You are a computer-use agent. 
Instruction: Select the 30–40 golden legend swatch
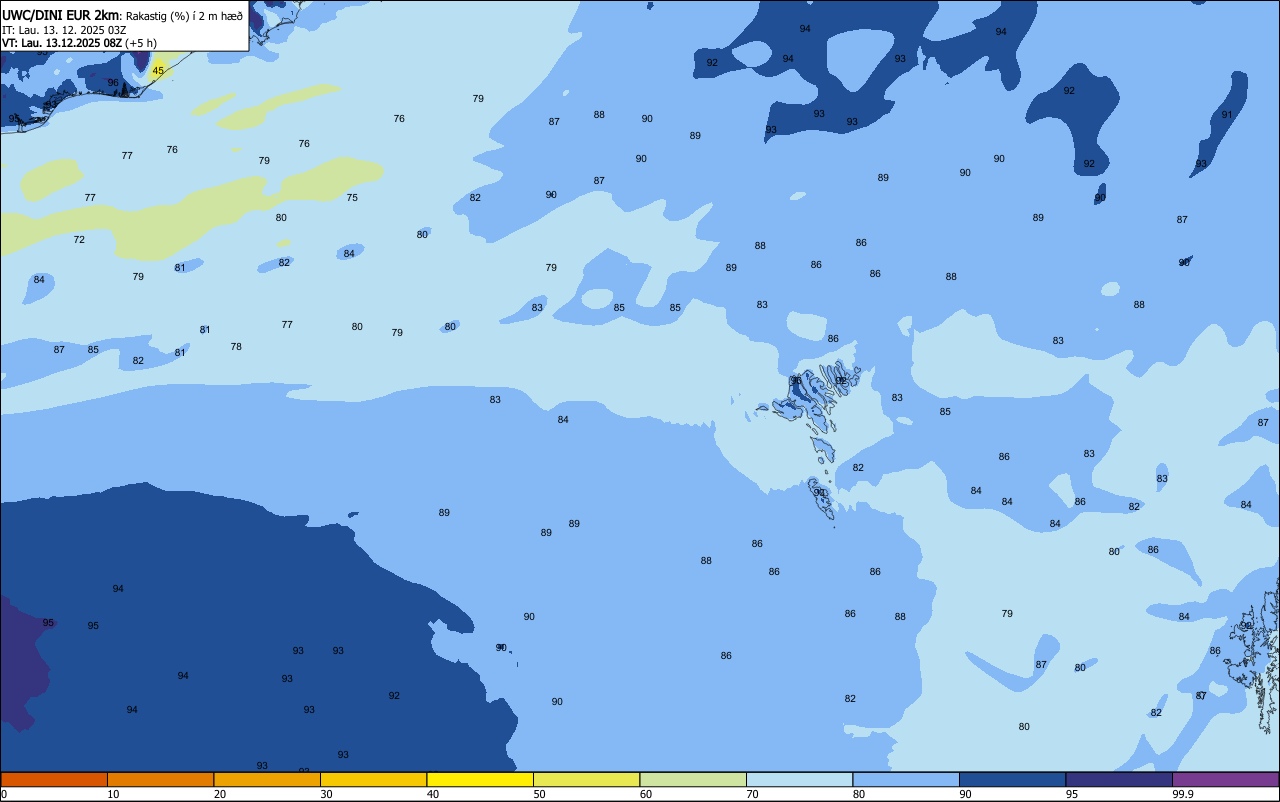tap(373, 779)
